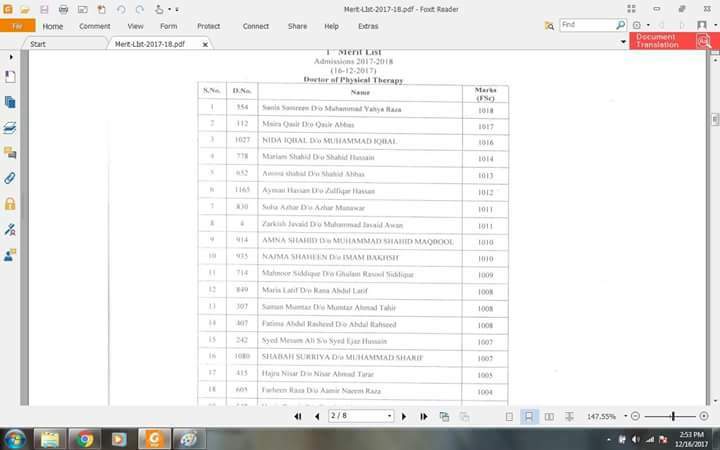Go to the next page arrow
Screen dimensions: 720x450
tap(404, 416)
